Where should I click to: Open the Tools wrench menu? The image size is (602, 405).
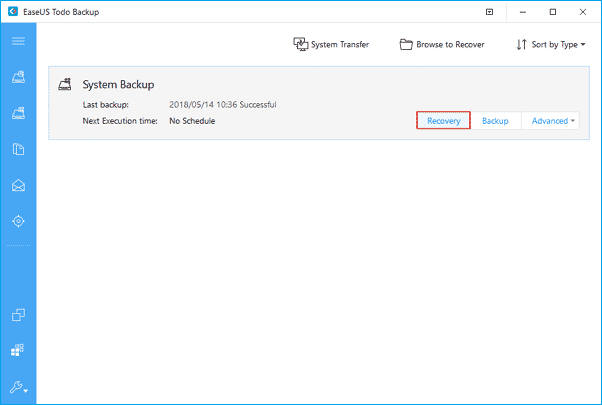(18, 387)
